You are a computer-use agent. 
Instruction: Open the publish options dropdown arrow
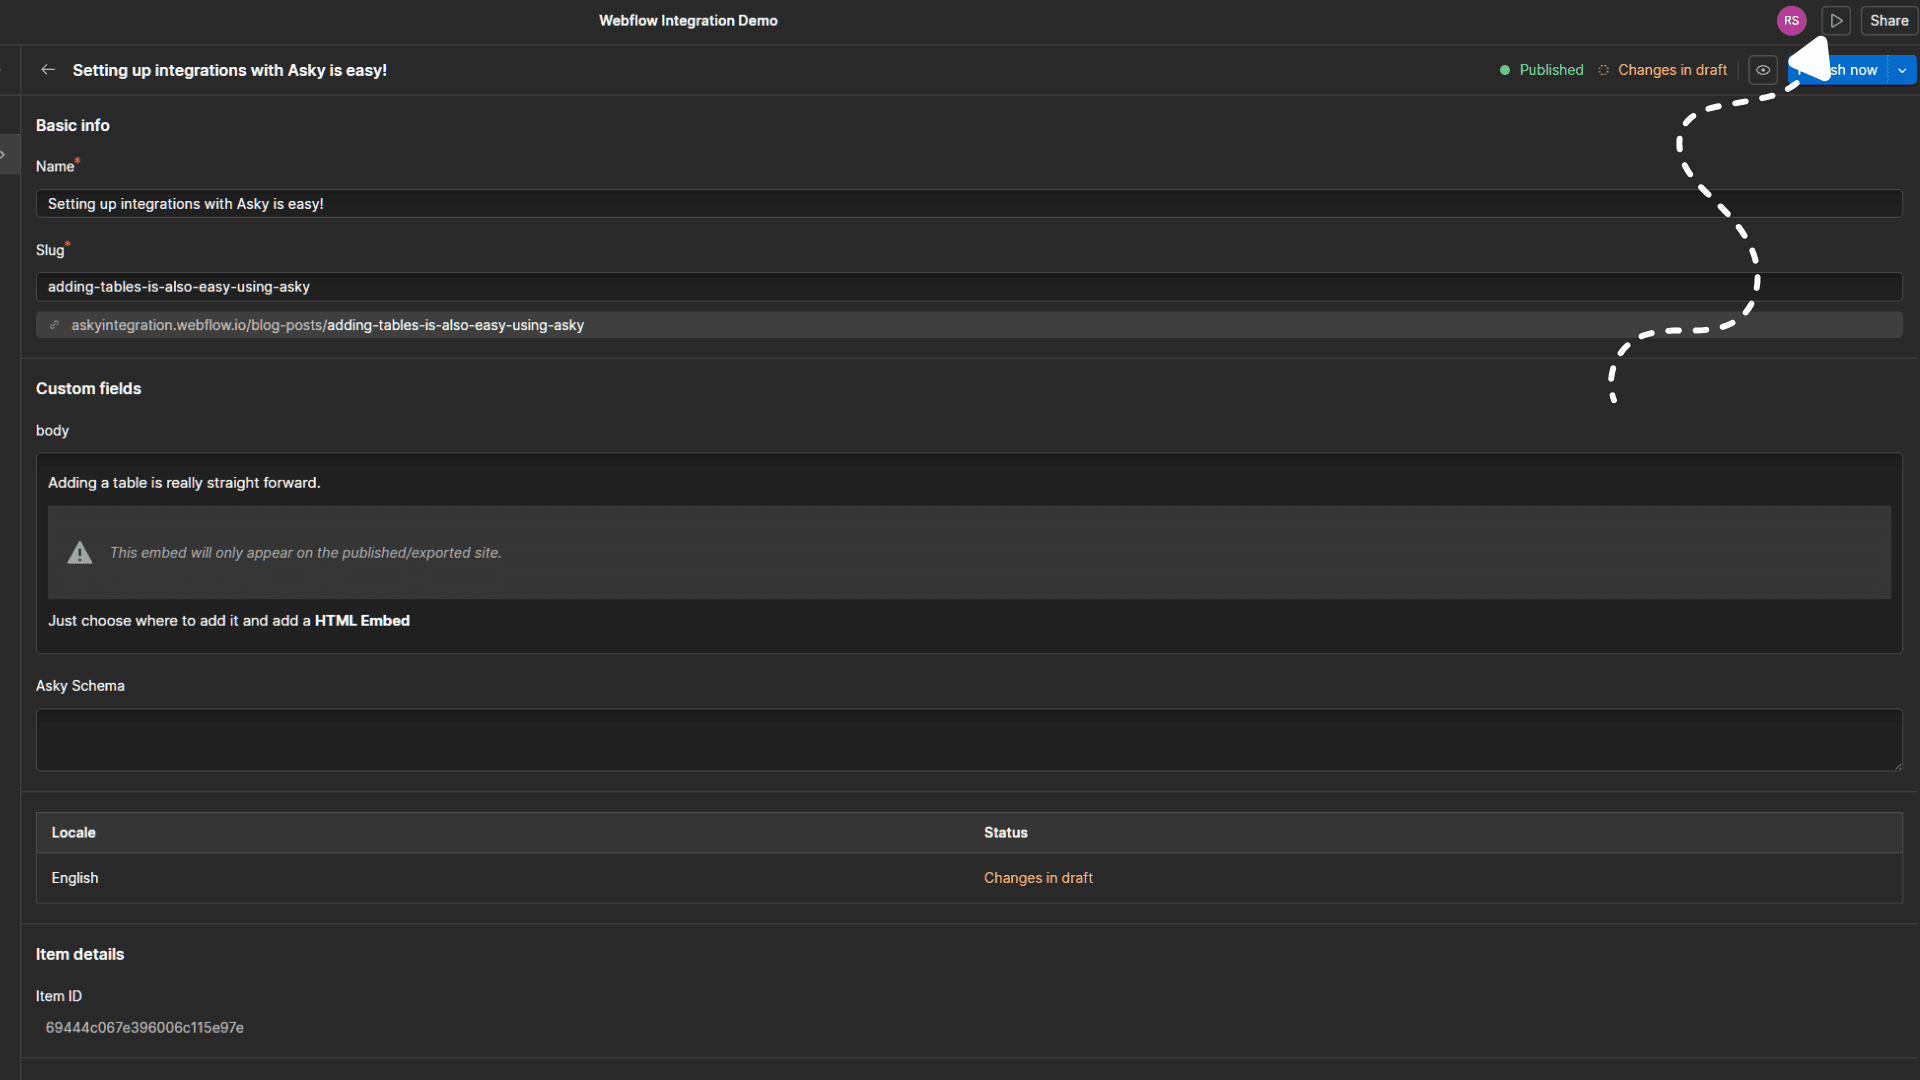[x=1902, y=70]
